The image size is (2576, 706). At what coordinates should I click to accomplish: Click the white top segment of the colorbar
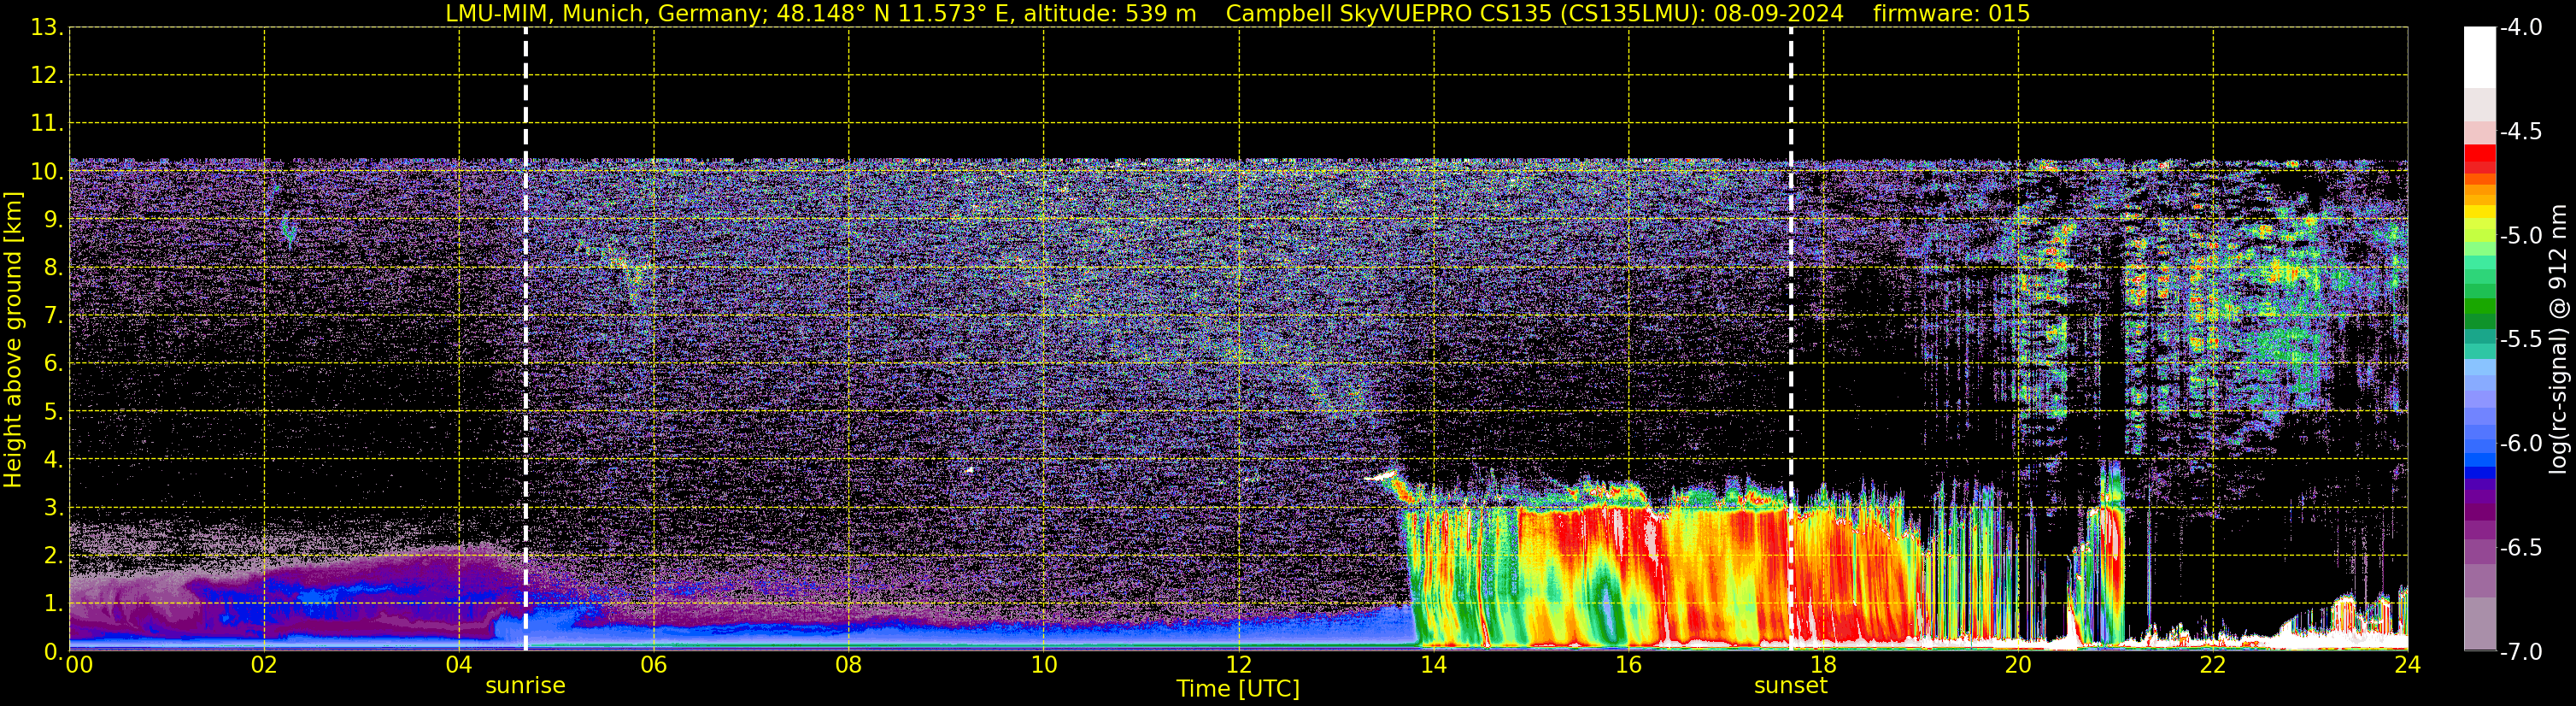(2480, 57)
